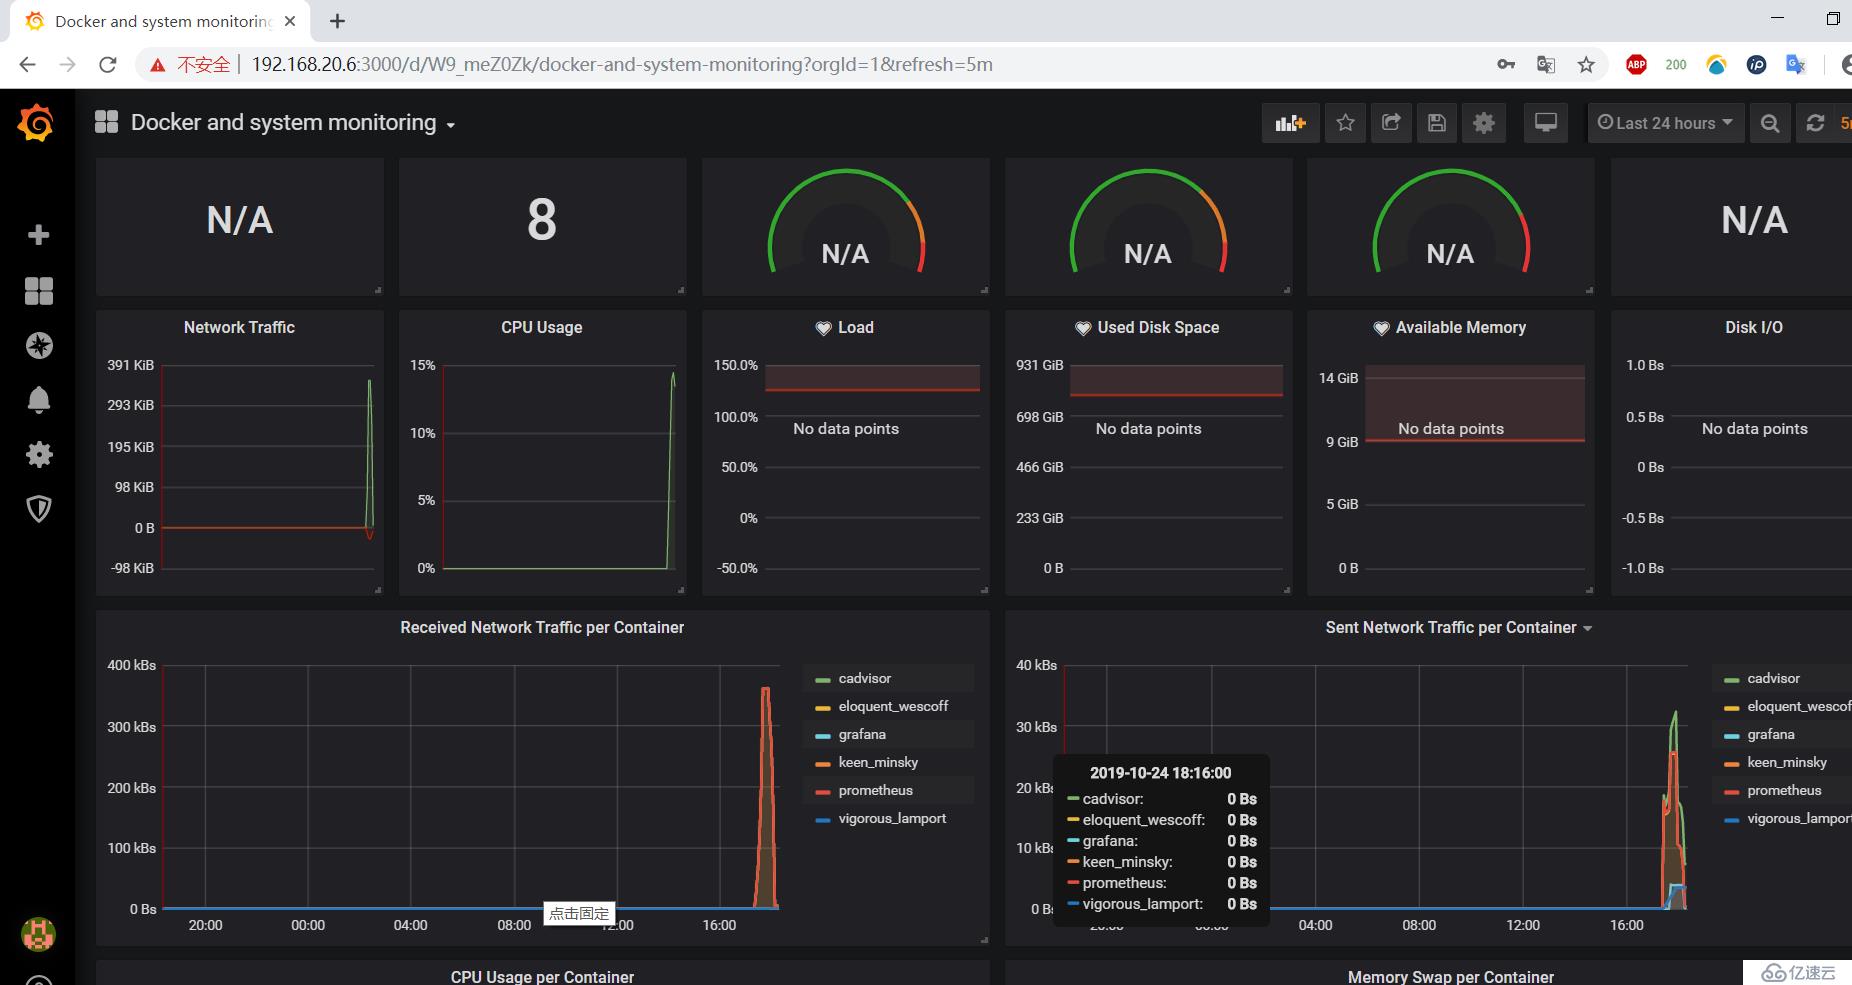
Task: Reload the page in browser
Action: [x=108, y=64]
